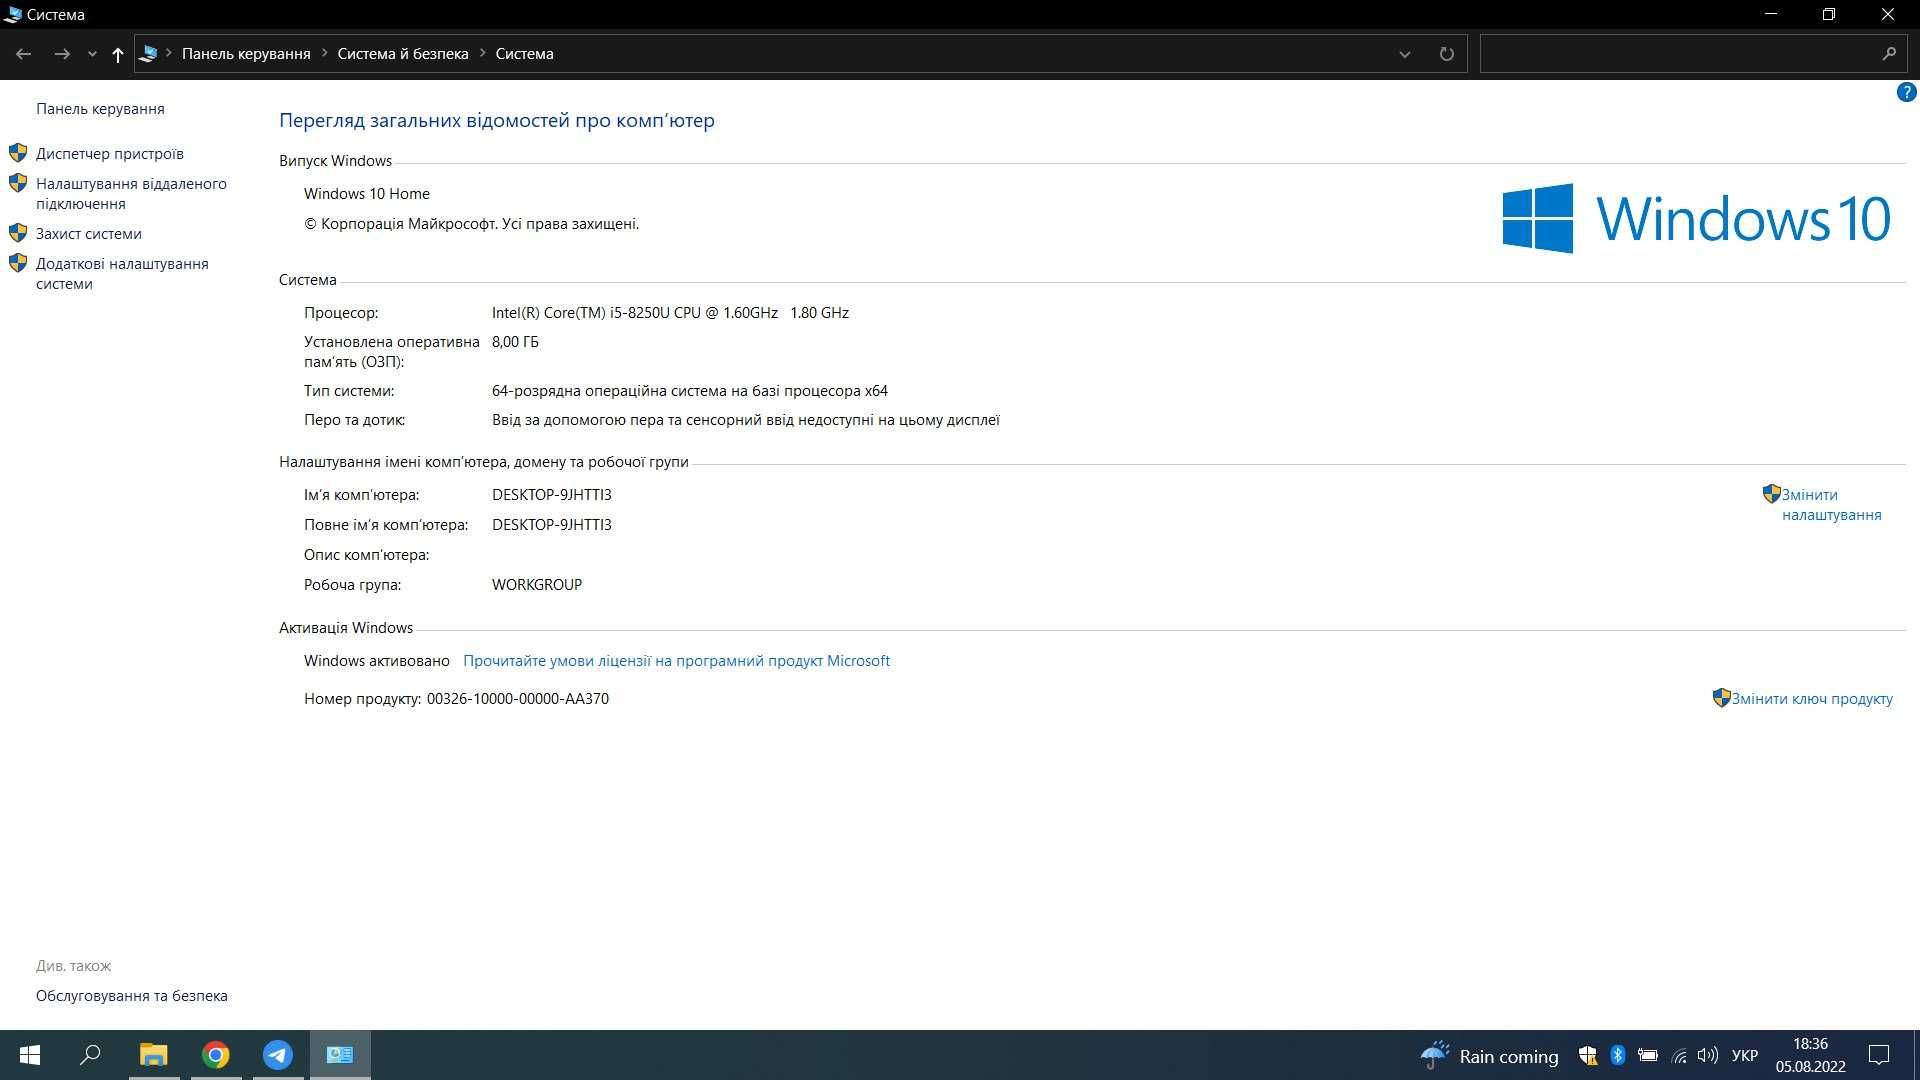This screenshot has width=1920, height=1080.
Task: Open 'Диспетчер пристроїв' link
Action: [110, 154]
